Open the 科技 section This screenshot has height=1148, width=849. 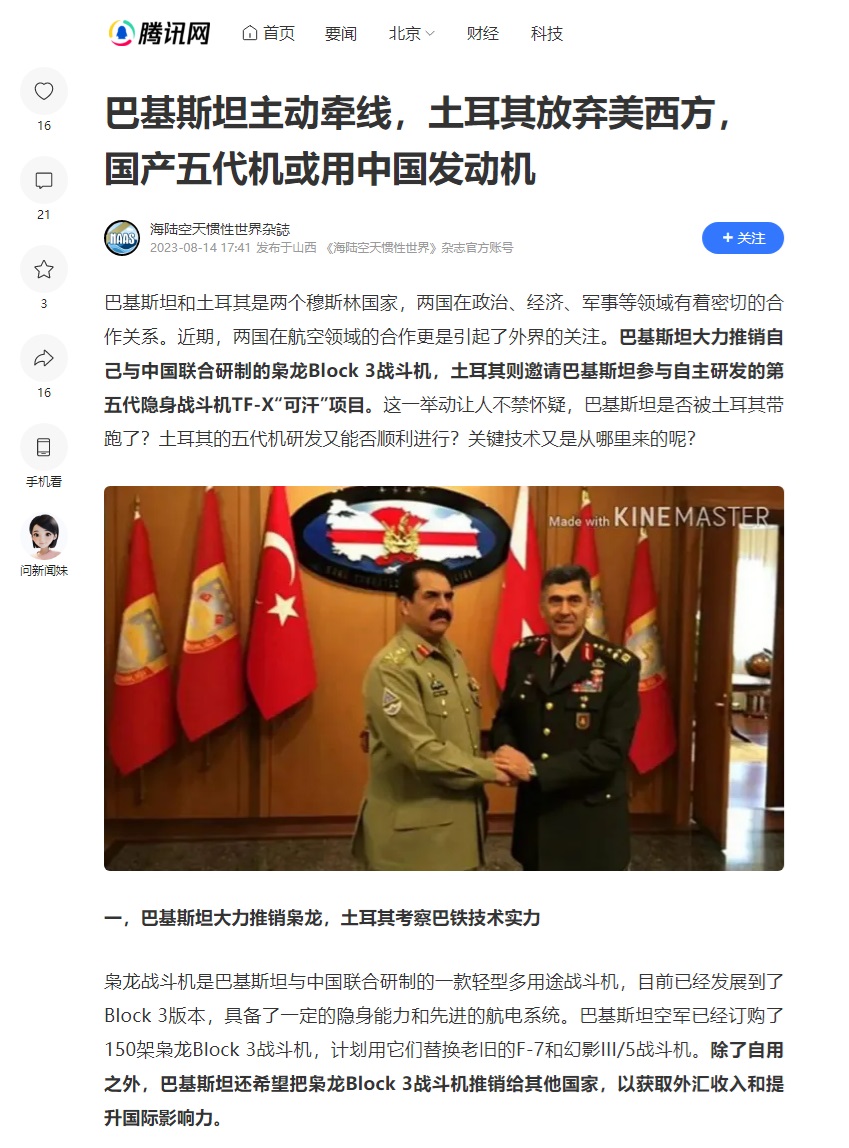tap(547, 34)
